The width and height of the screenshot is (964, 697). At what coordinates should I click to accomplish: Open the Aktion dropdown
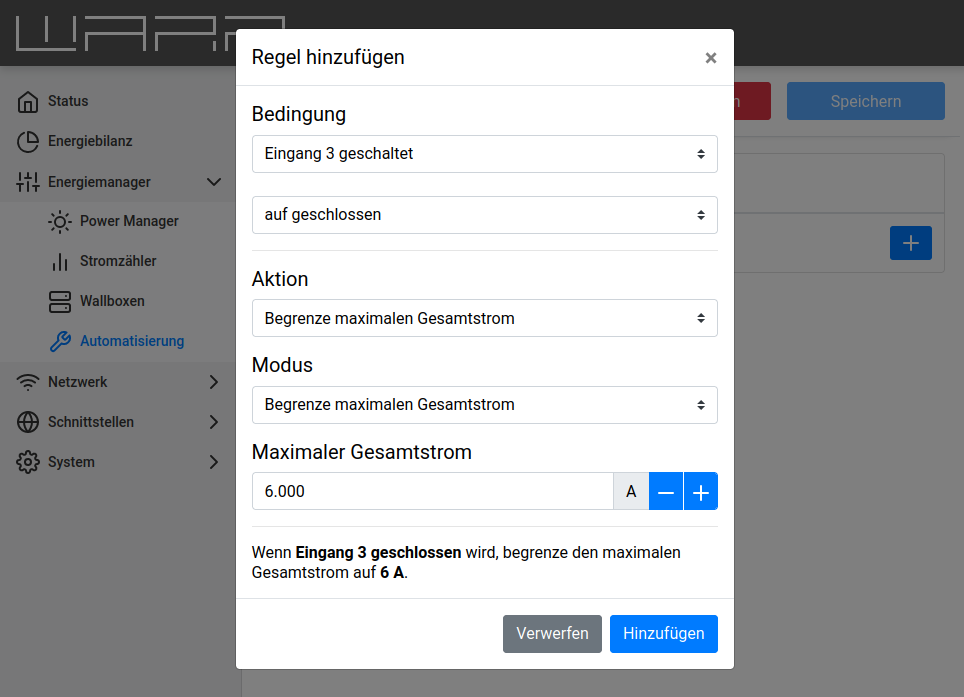coord(484,318)
